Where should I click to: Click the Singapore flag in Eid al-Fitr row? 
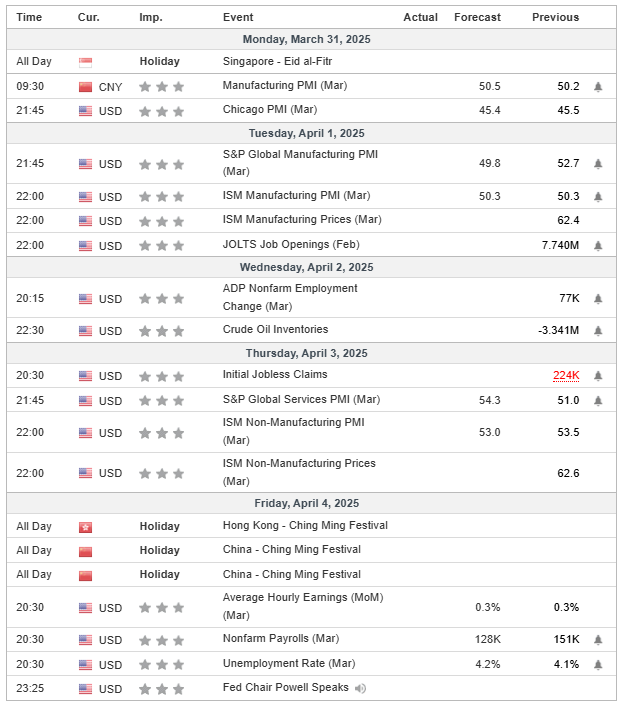[x=85, y=62]
